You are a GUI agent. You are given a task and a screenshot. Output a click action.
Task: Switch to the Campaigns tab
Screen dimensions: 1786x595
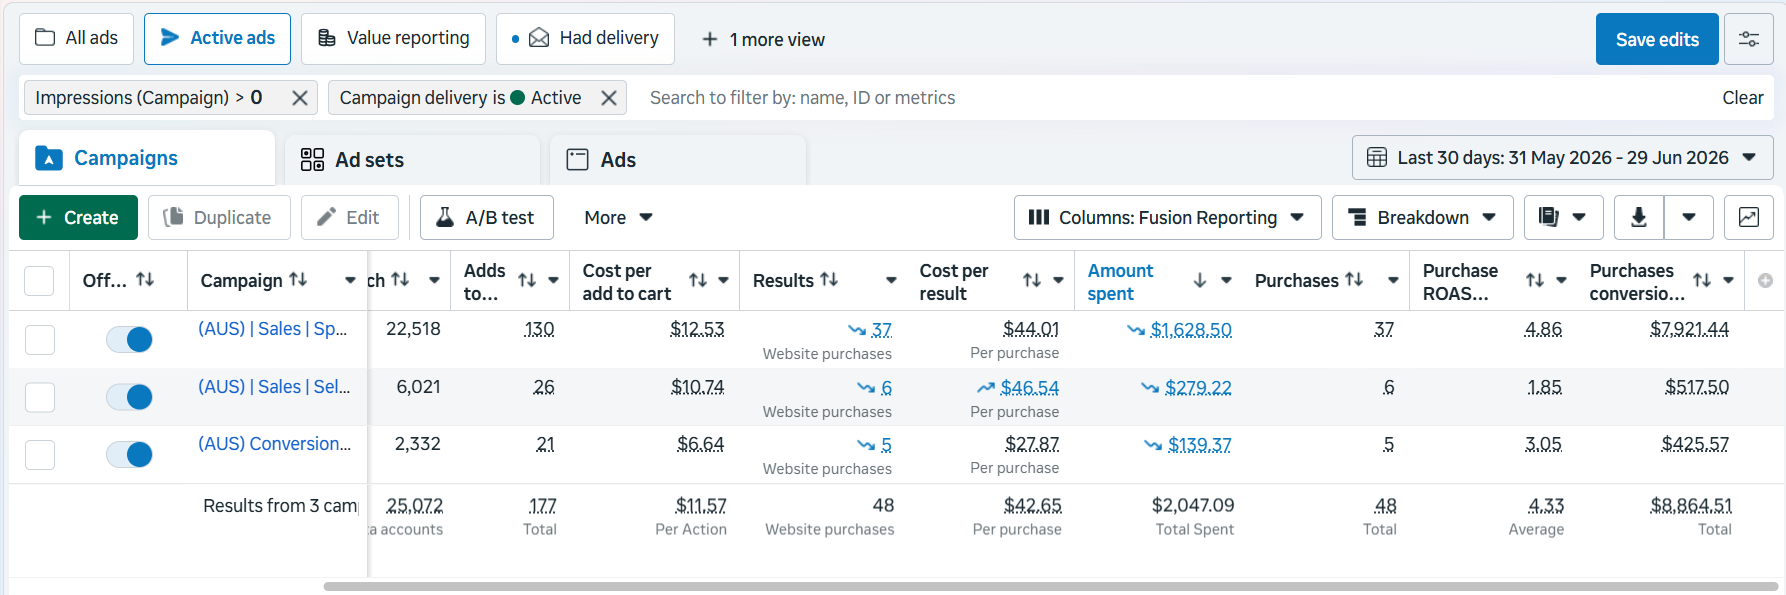pyautogui.click(x=147, y=158)
